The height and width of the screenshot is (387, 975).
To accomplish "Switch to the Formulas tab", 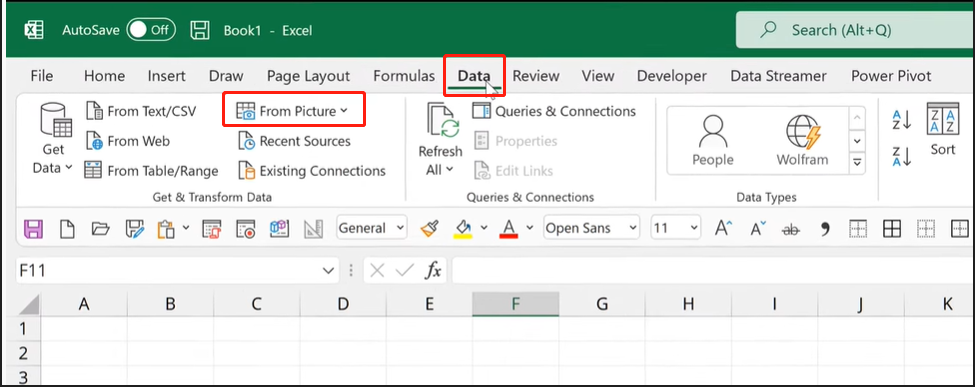I will click(x=404, y=76).
